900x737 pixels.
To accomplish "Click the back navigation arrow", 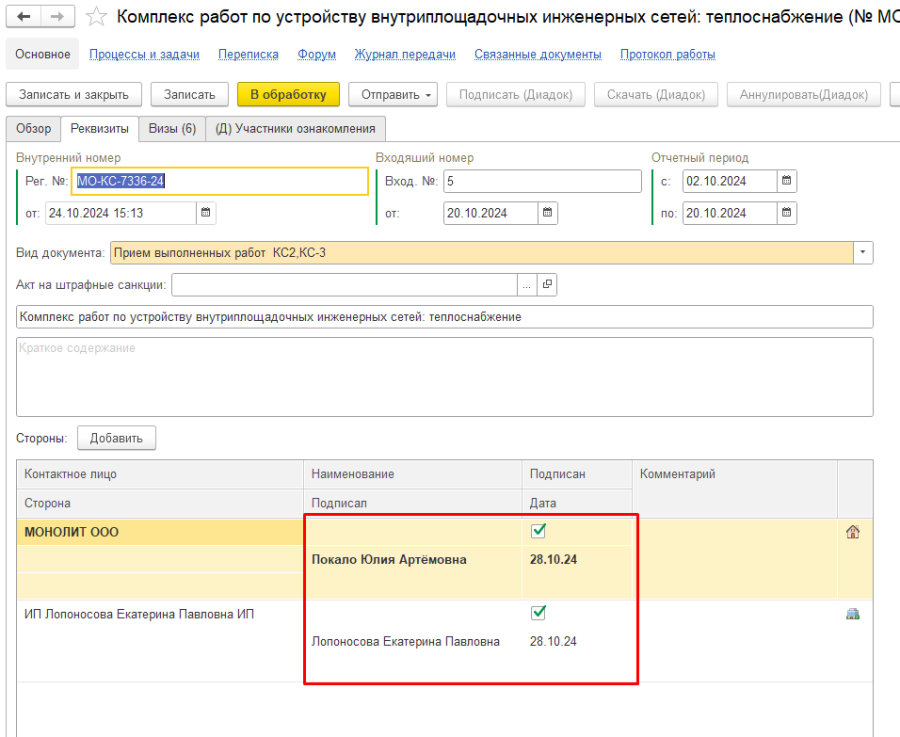I will coord(24,17).
